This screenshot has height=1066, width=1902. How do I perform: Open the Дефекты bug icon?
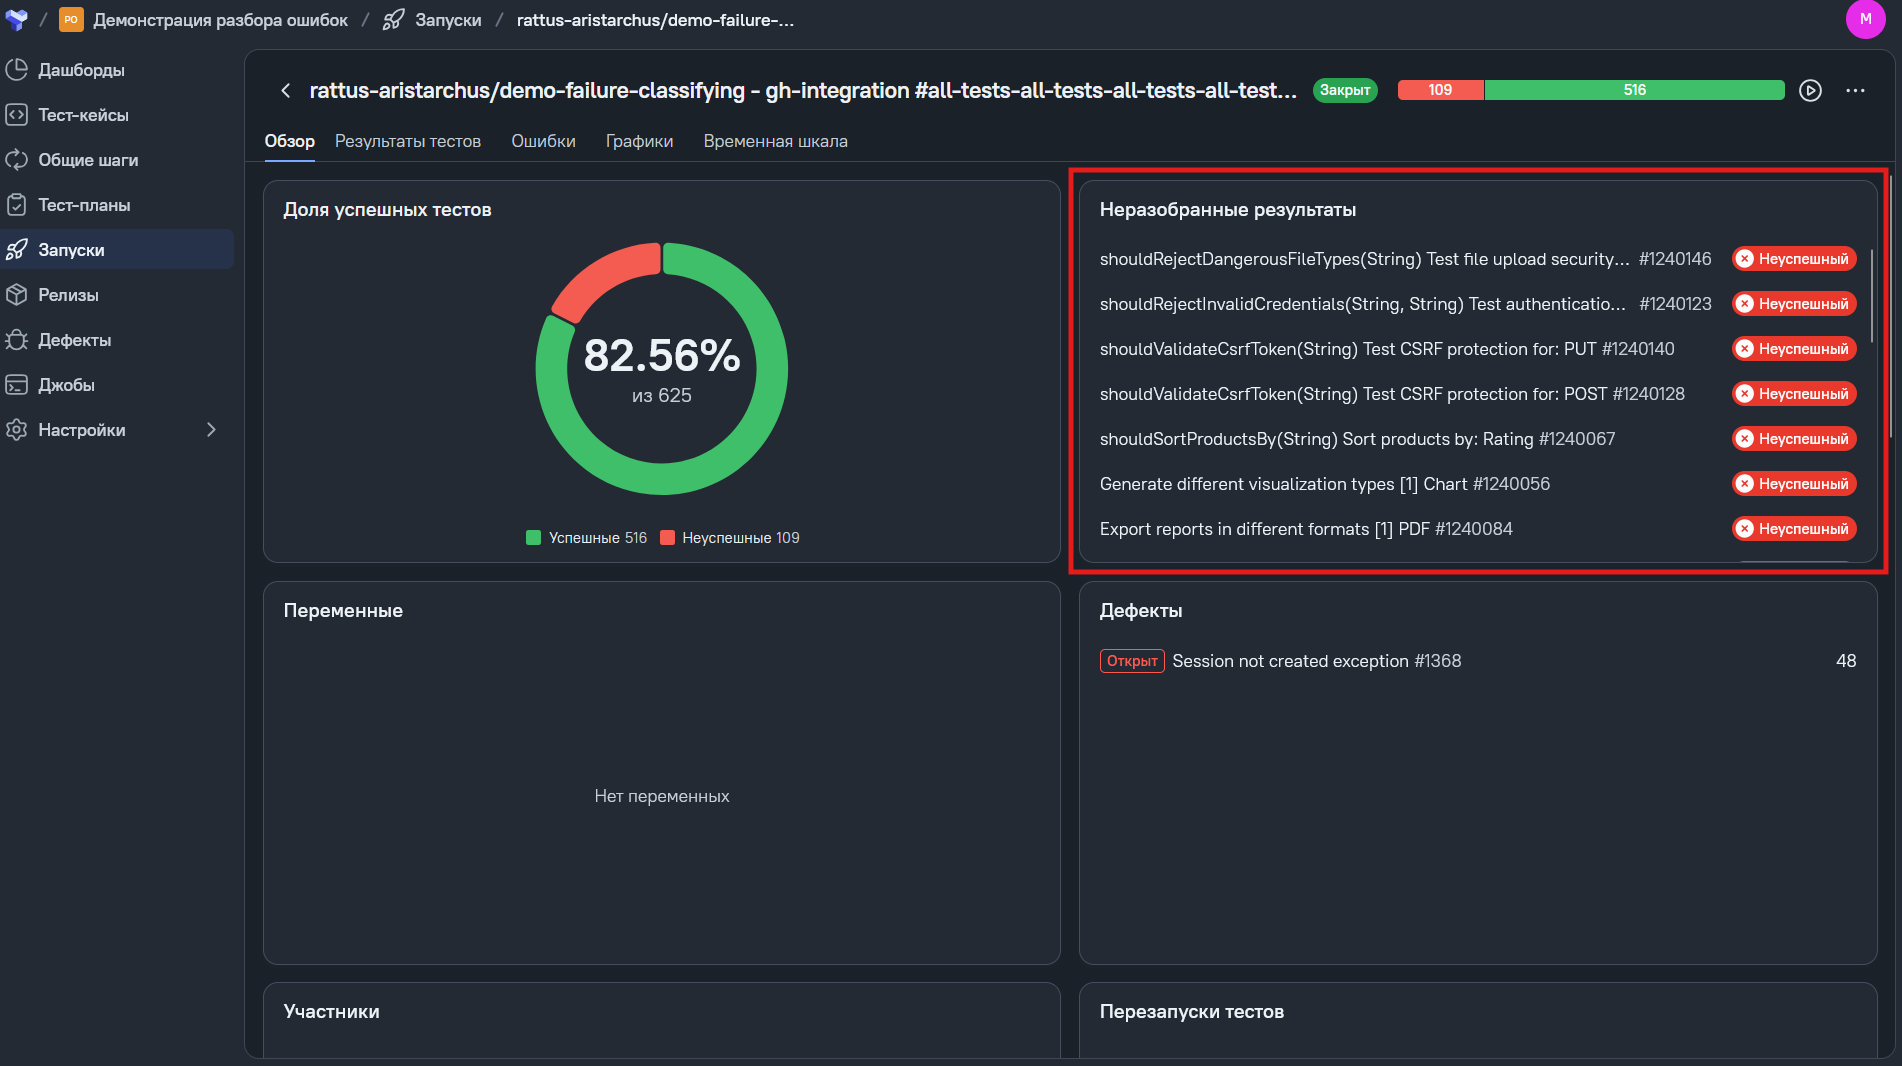click(17, 340)
